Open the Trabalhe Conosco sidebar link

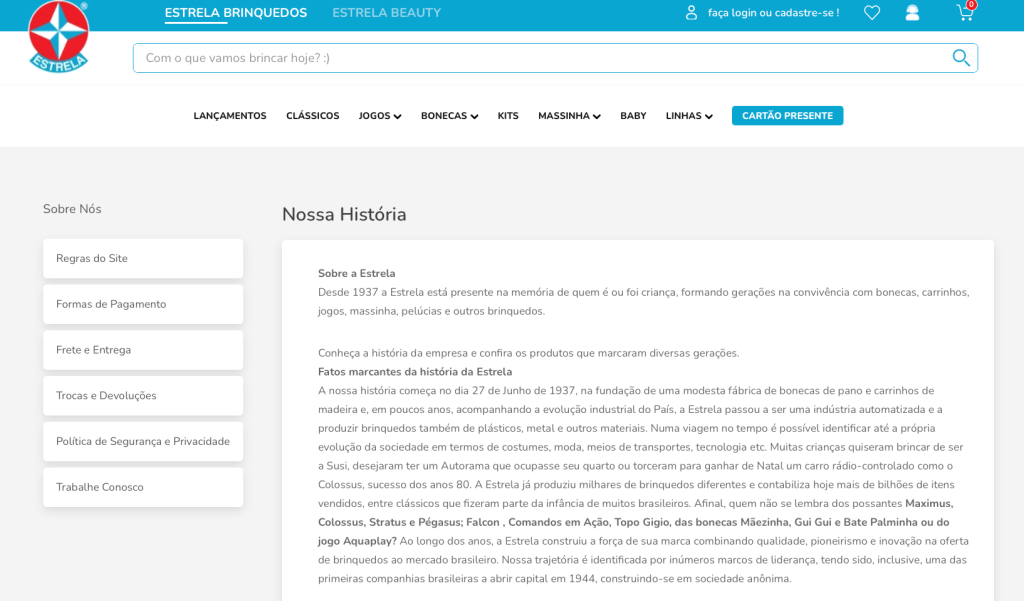(143, 487)
